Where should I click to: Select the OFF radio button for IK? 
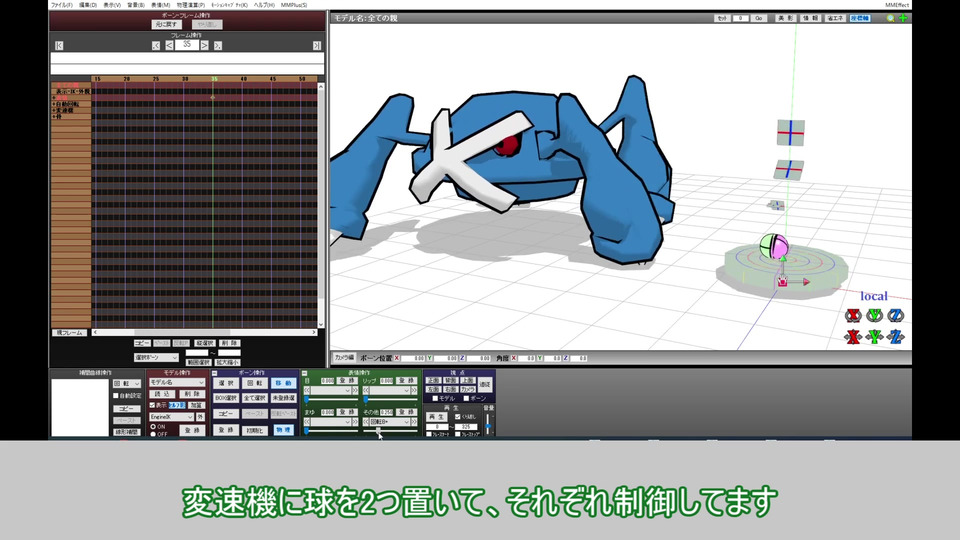[x=153, y=434]
